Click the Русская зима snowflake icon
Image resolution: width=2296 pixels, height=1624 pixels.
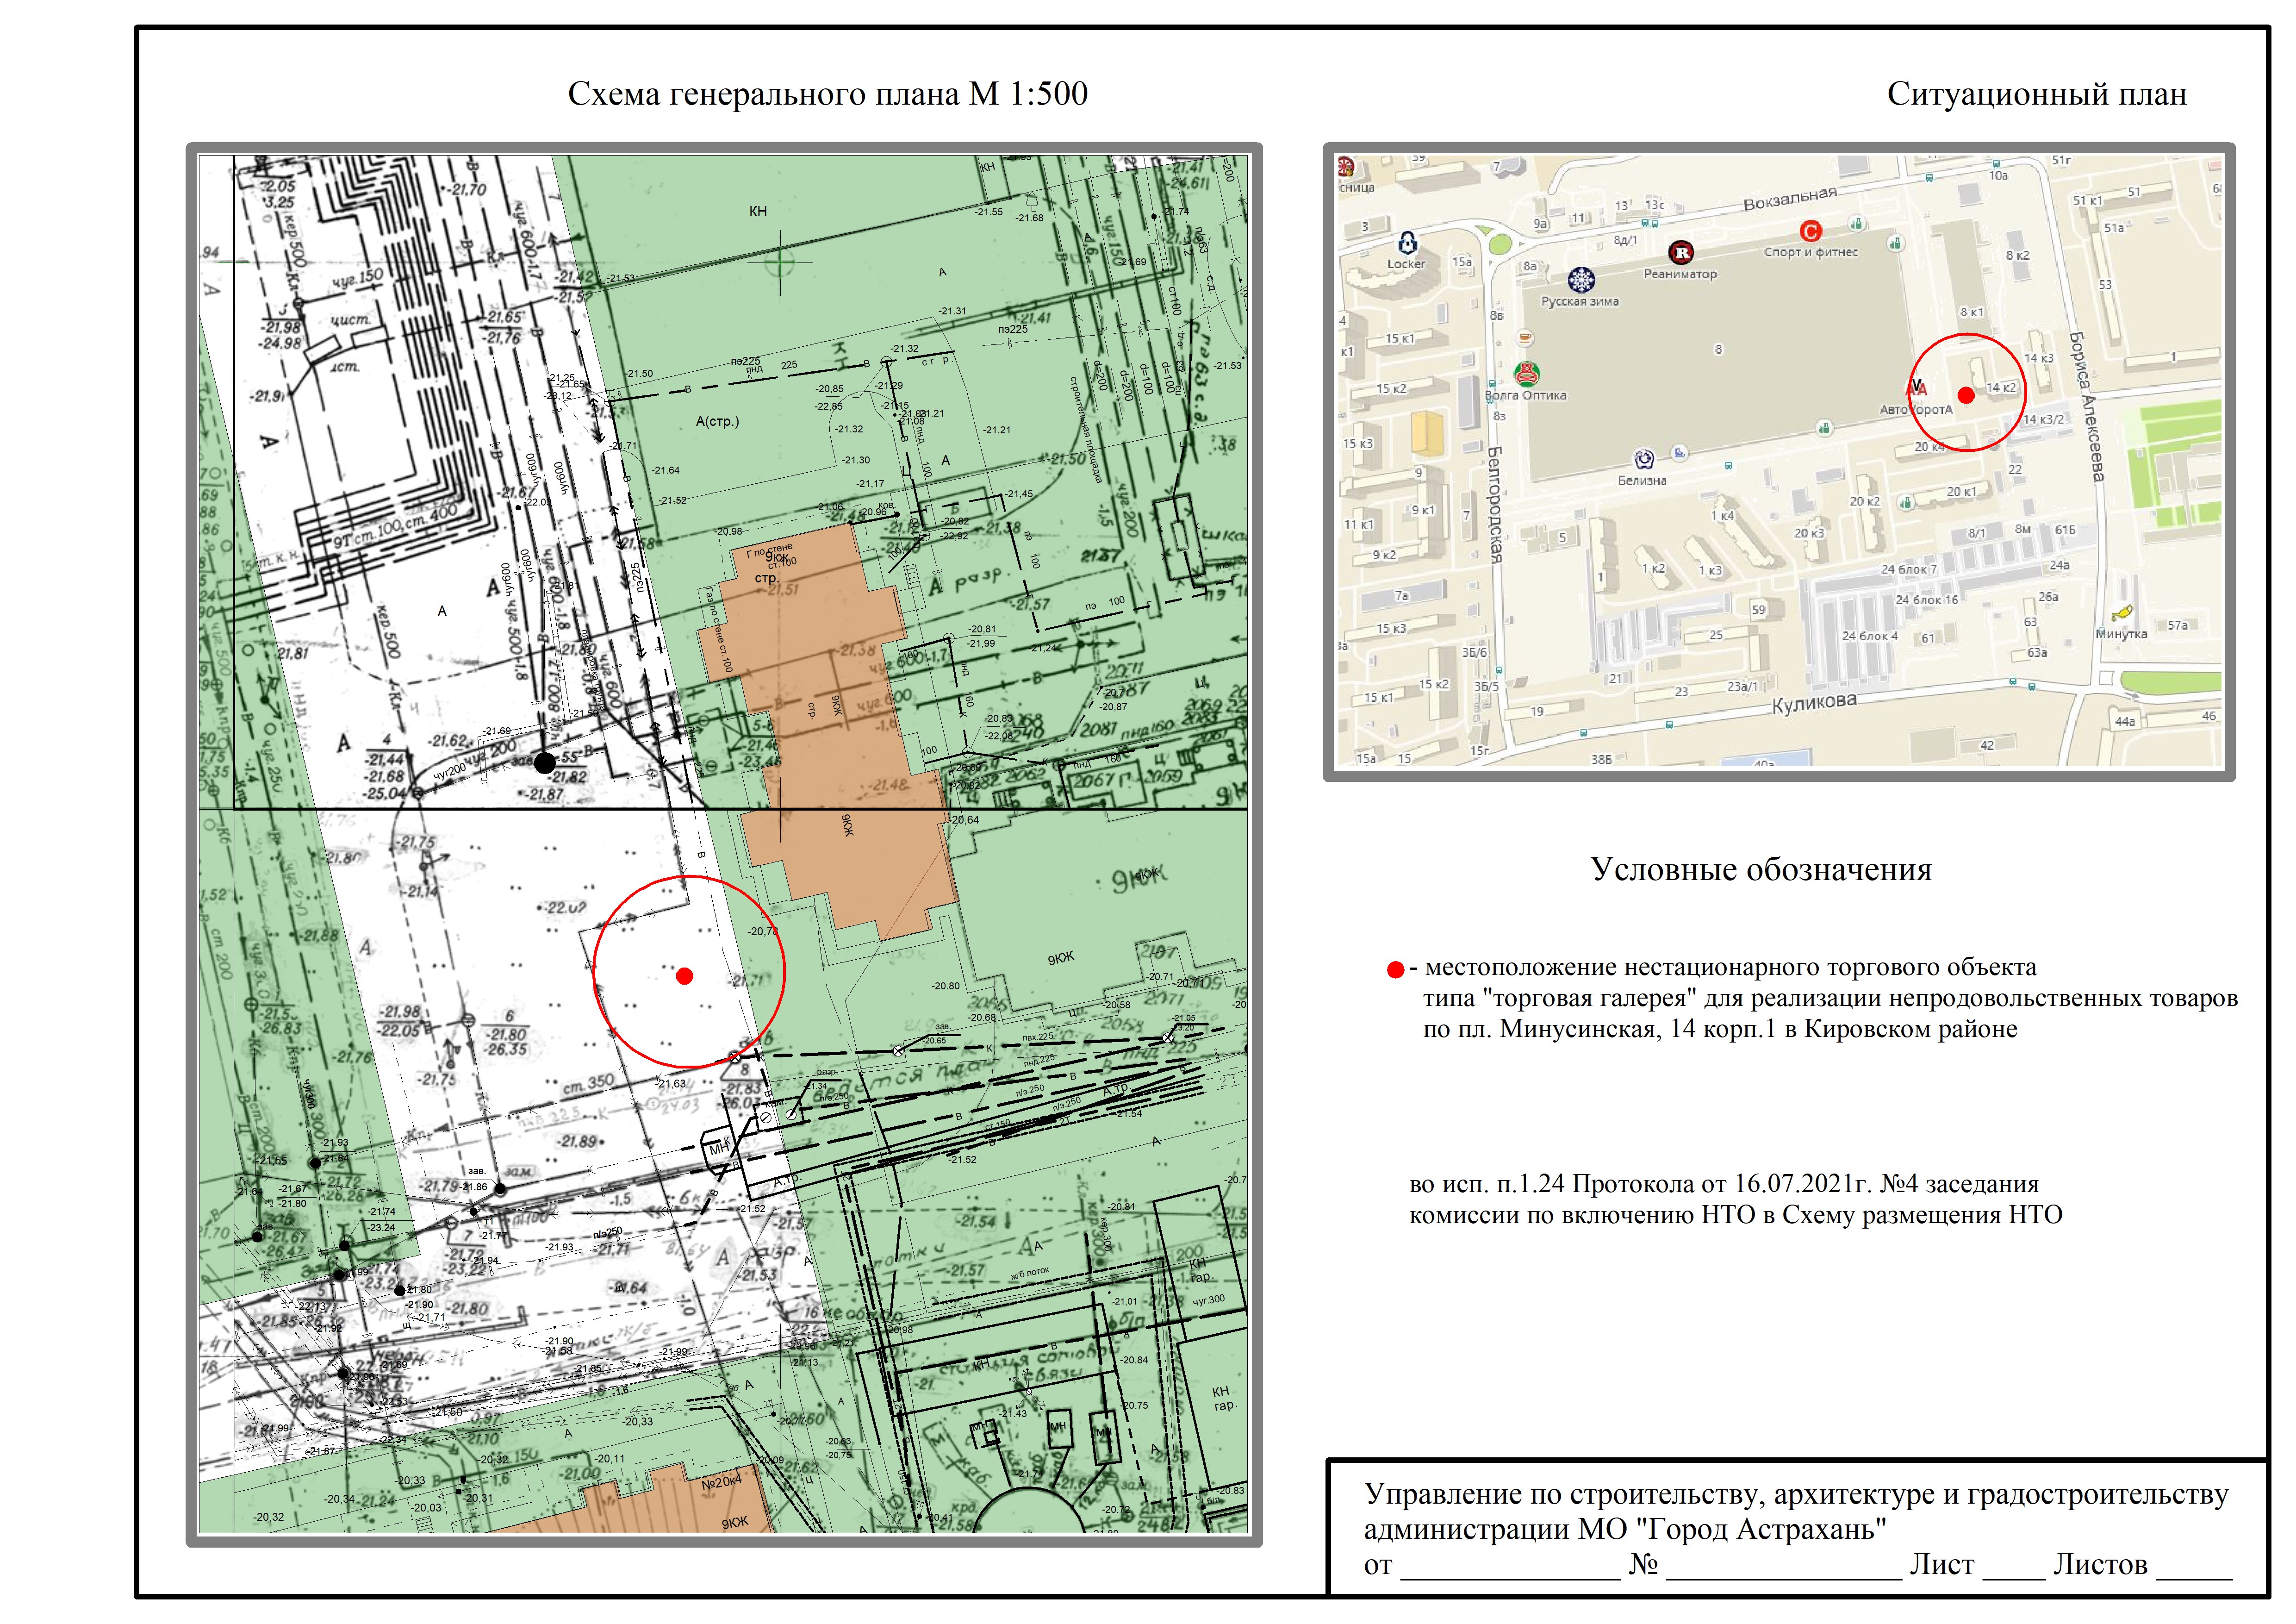tap(1580, 280)
